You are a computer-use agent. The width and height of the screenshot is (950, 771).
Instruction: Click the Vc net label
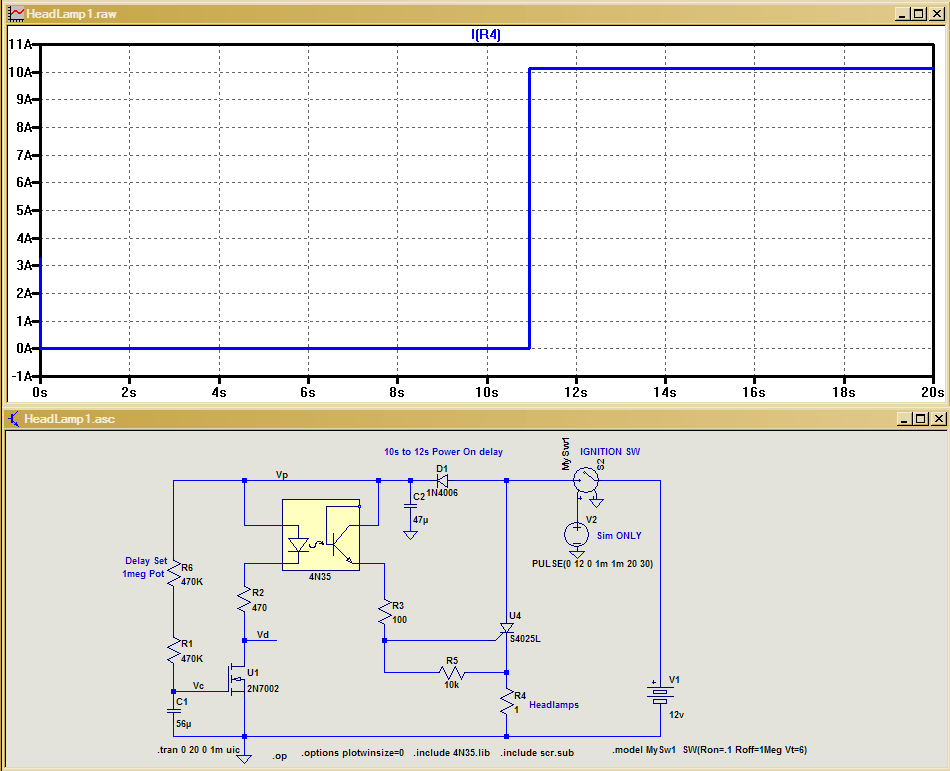coord(199,686)
